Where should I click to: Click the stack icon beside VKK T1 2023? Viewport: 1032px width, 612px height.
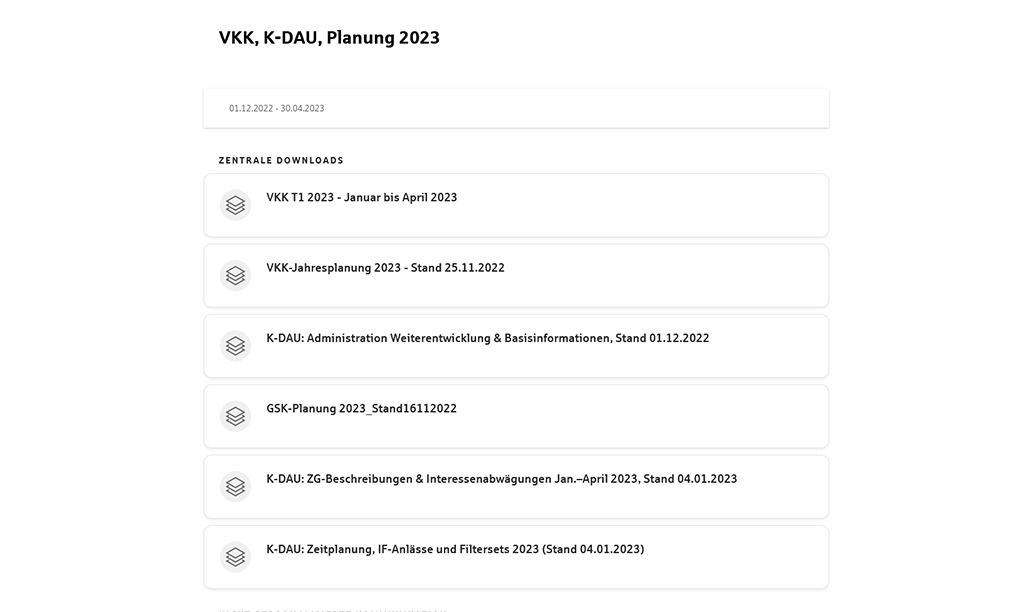pos(235,205)
